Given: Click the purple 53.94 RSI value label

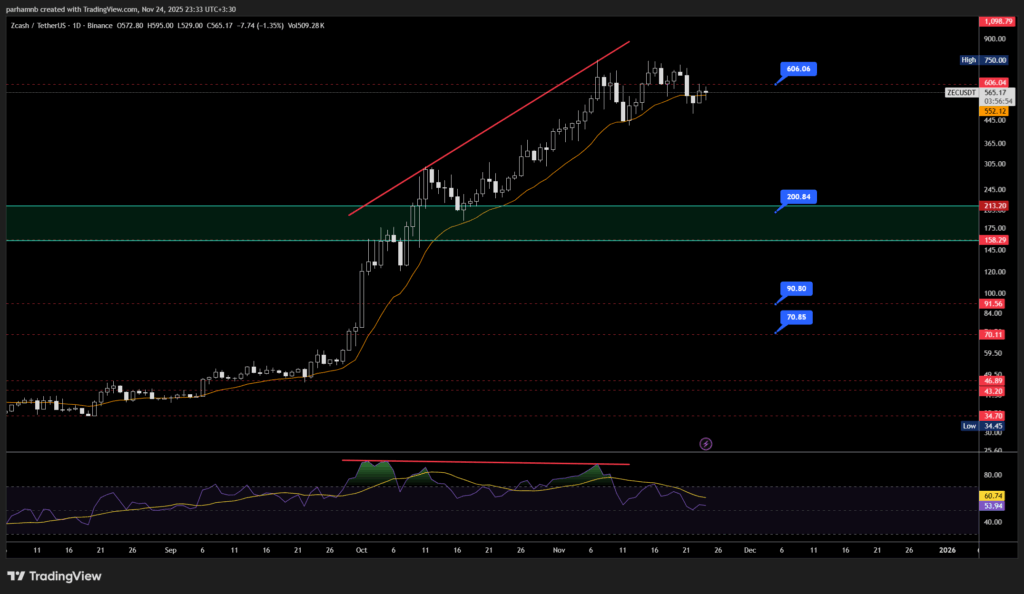Looking at the screenshot, I should pos(993,506).
